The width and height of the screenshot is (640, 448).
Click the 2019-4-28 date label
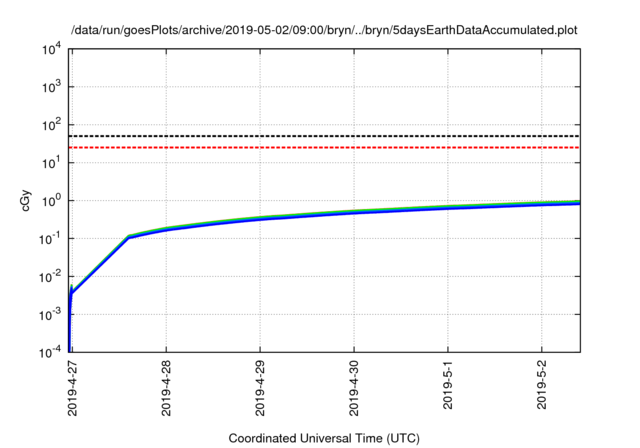pyautogui.click(x=166, y=388)
